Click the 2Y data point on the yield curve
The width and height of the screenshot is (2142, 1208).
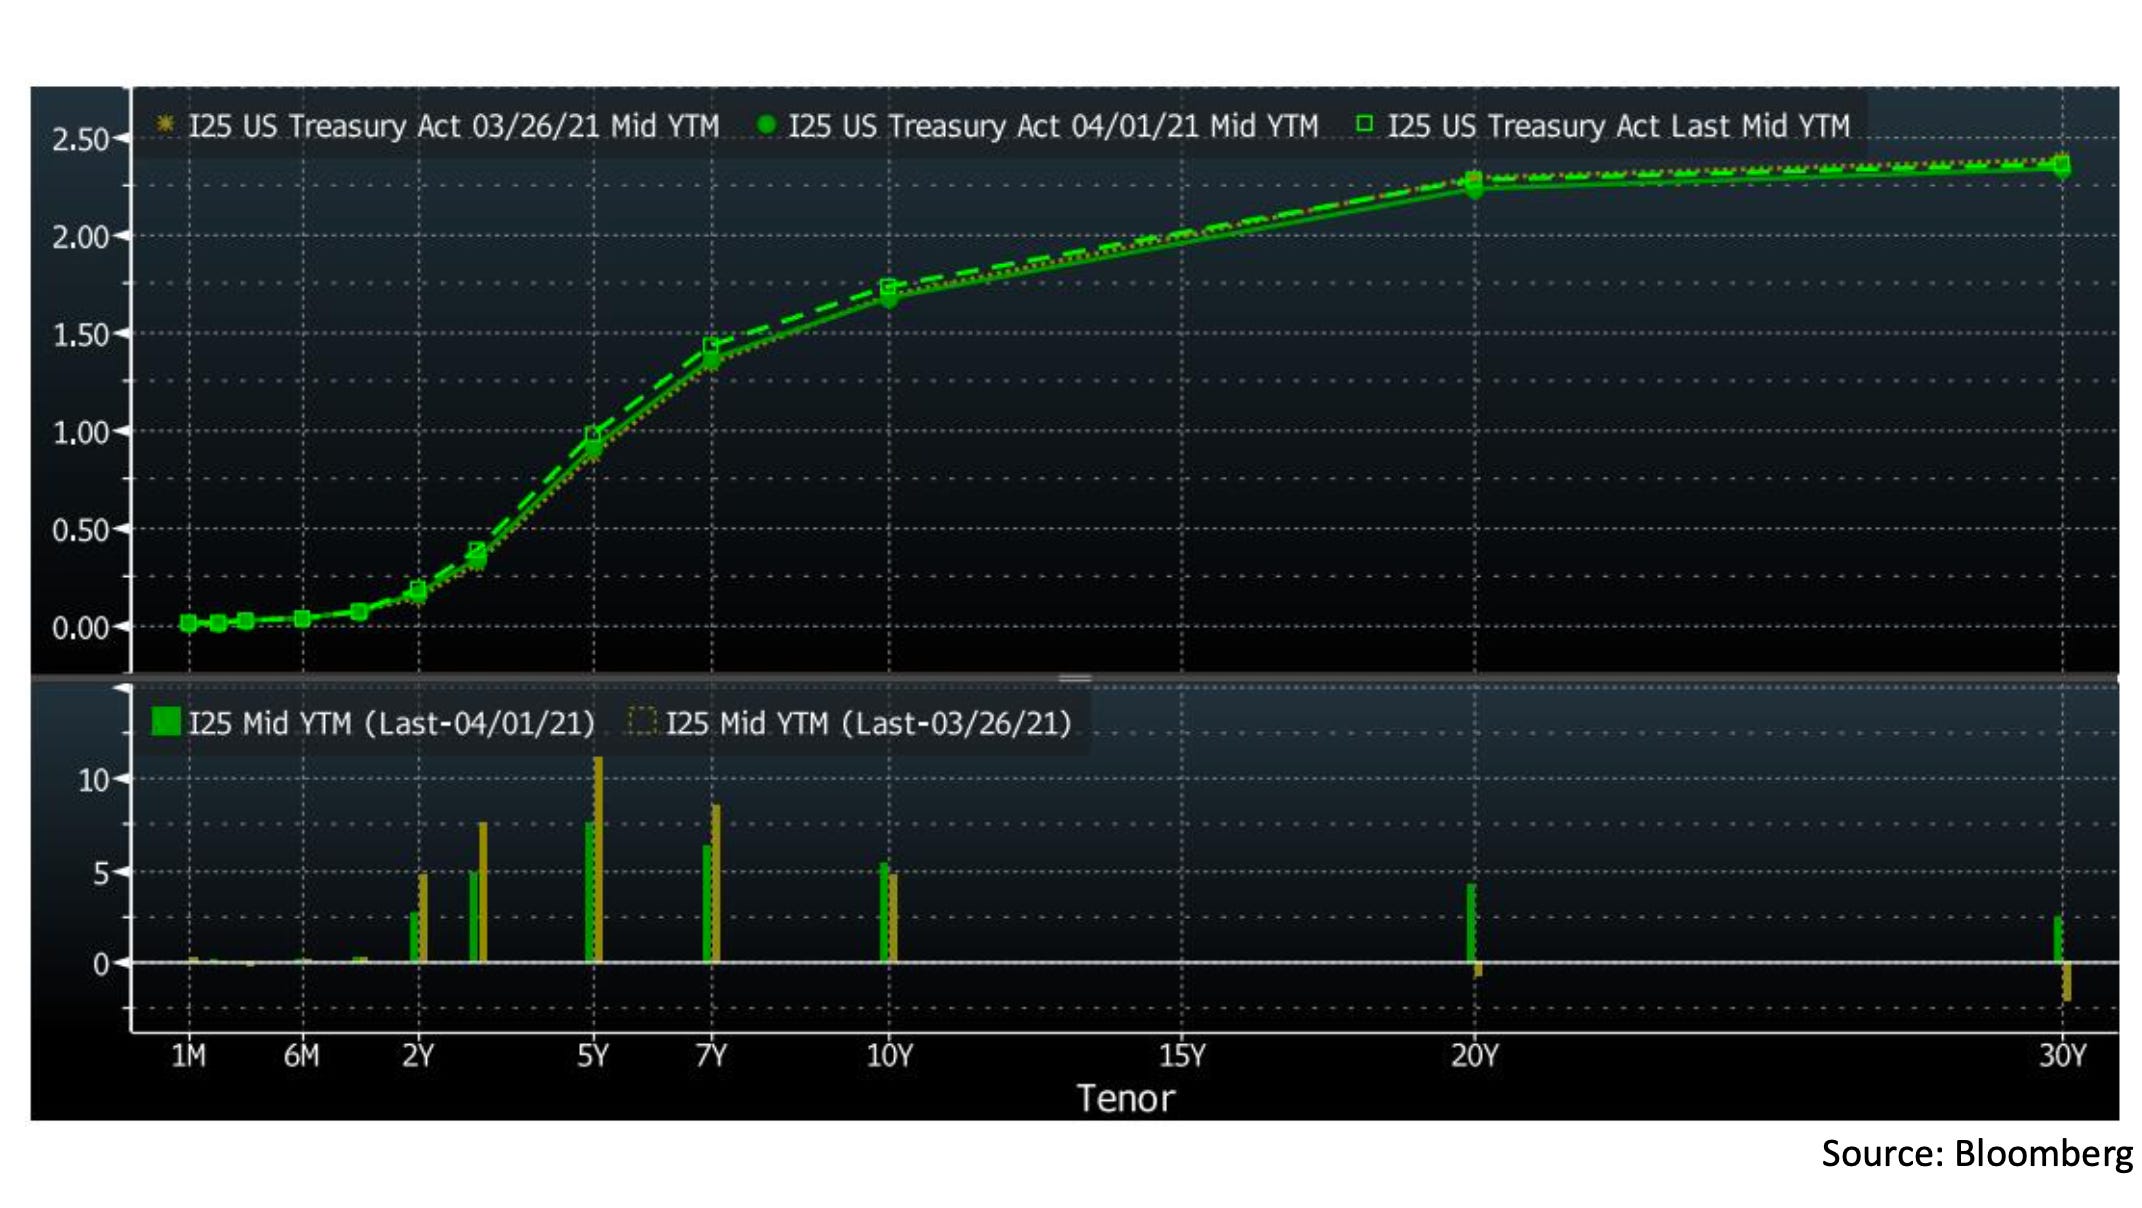point(418,592)
